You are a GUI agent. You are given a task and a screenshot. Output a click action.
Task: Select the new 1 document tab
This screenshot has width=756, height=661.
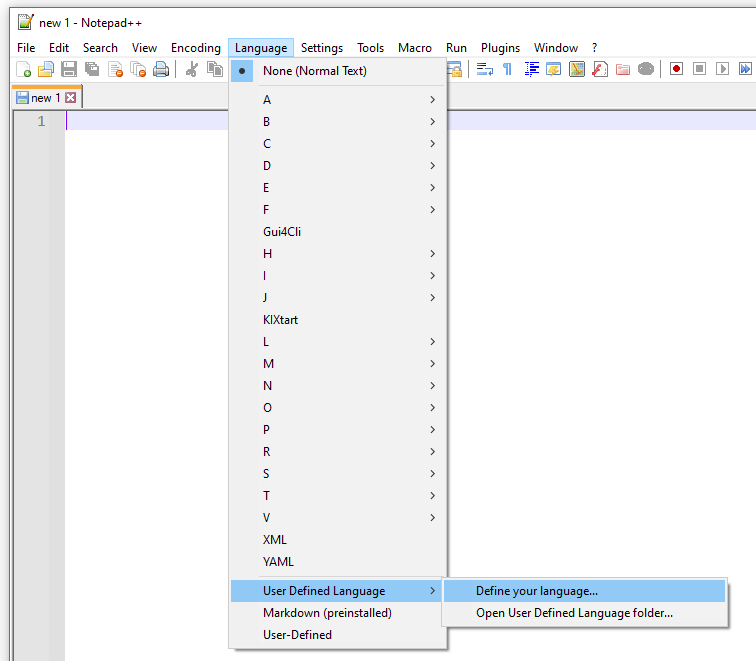[47, 97]
